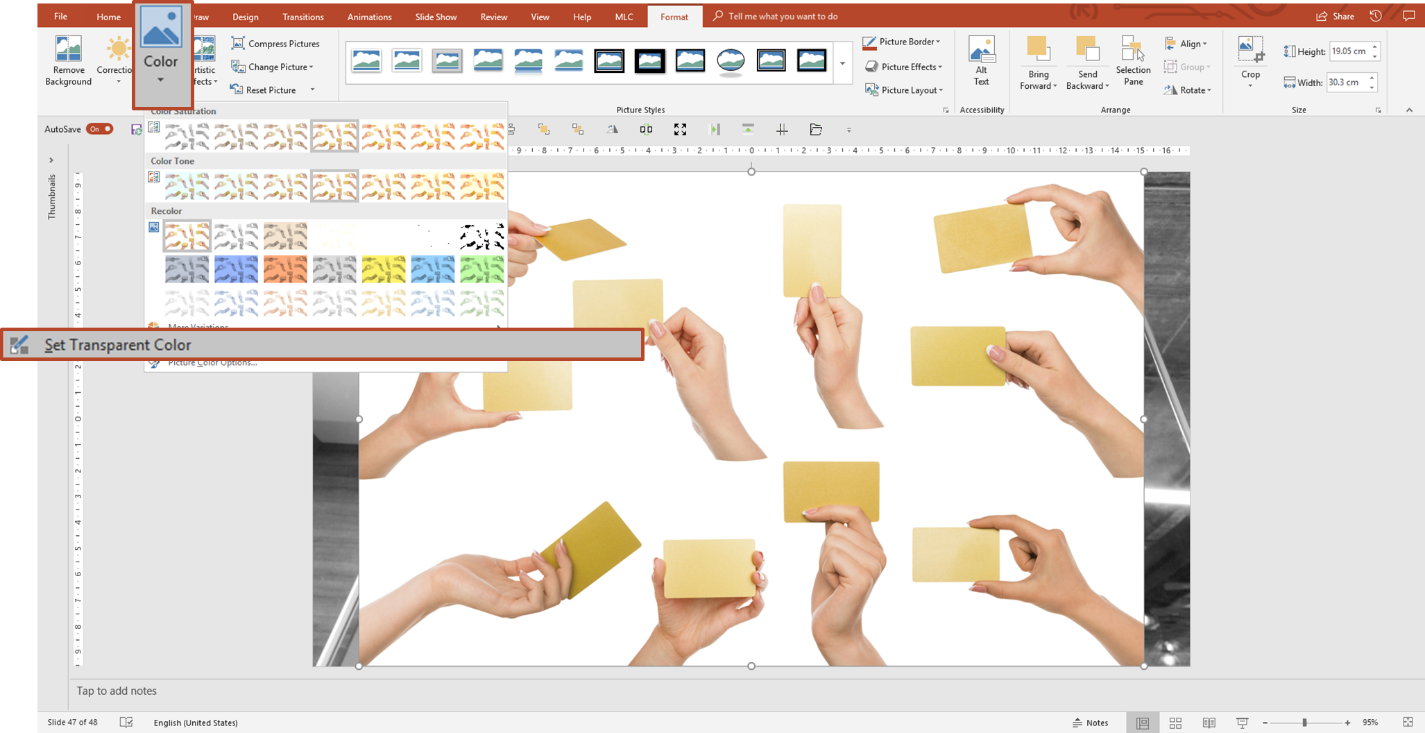
Task: Toggle the Notes pane
Action: [x=1090, y=722]
